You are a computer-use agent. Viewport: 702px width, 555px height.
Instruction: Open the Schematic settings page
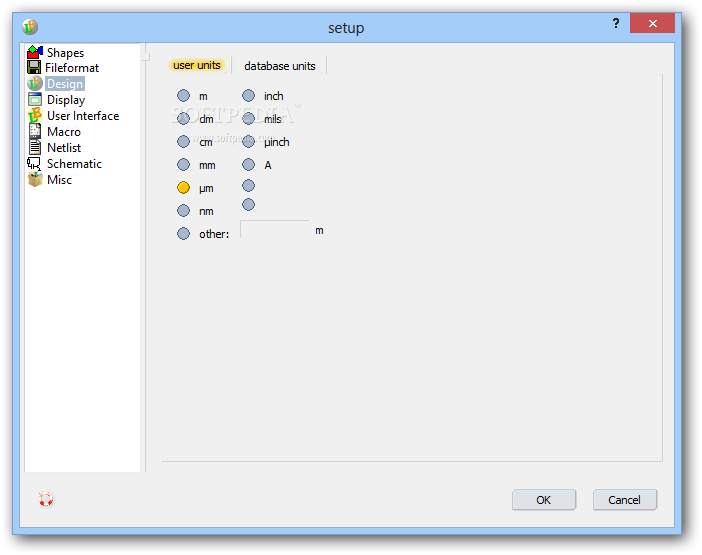74,164
